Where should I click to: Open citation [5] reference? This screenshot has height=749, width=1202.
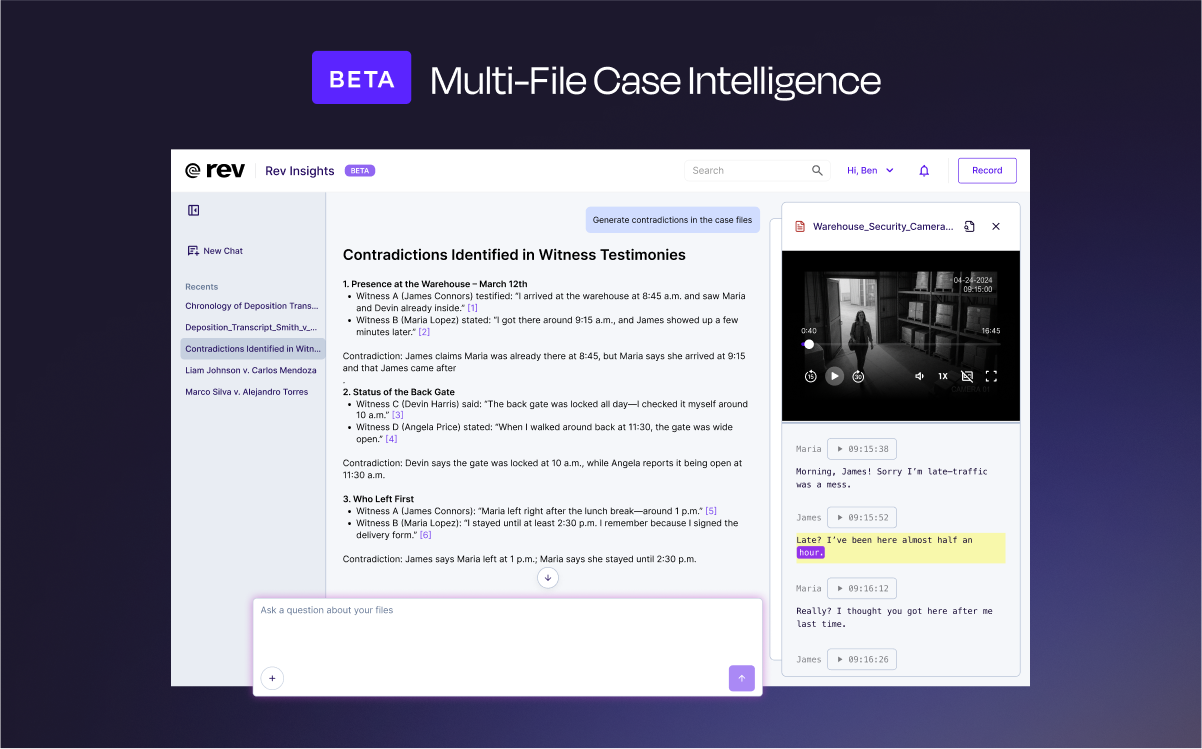click(x=711, y=511)
